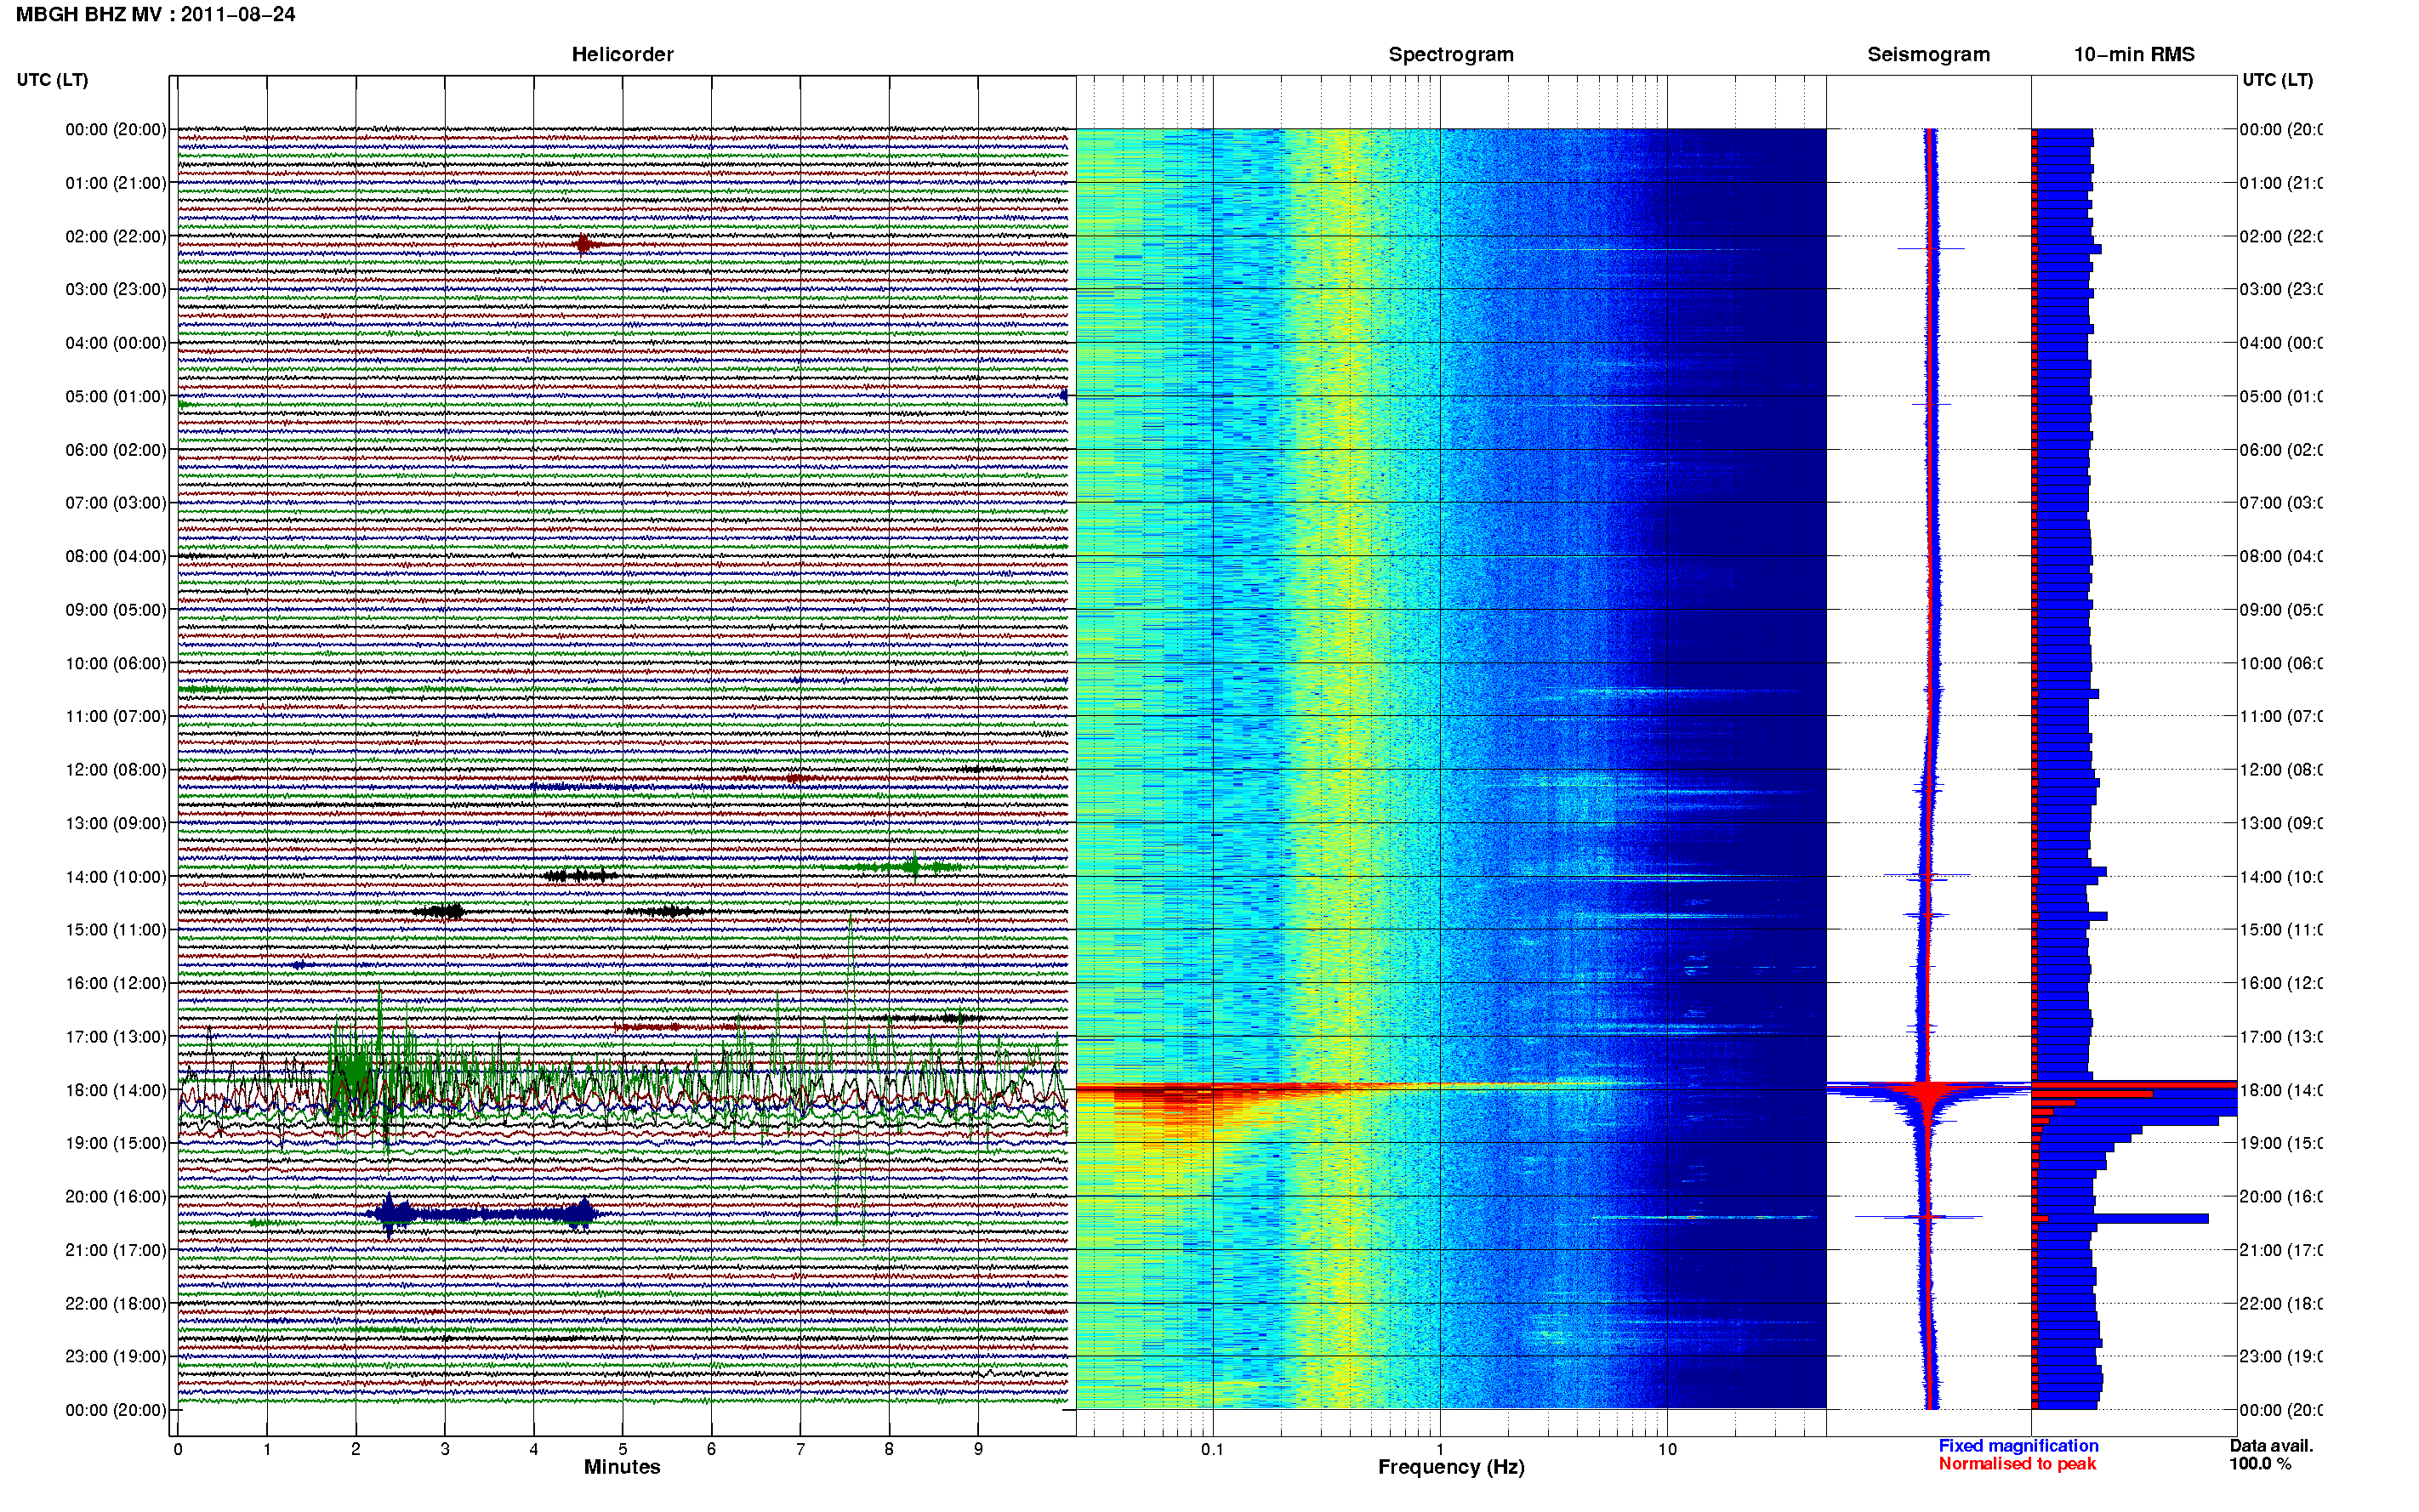Select the left time label '18:00 (14:00)'
Image resolution: width=2419 pixels, height=1512 pixels.
(116, 1090)
